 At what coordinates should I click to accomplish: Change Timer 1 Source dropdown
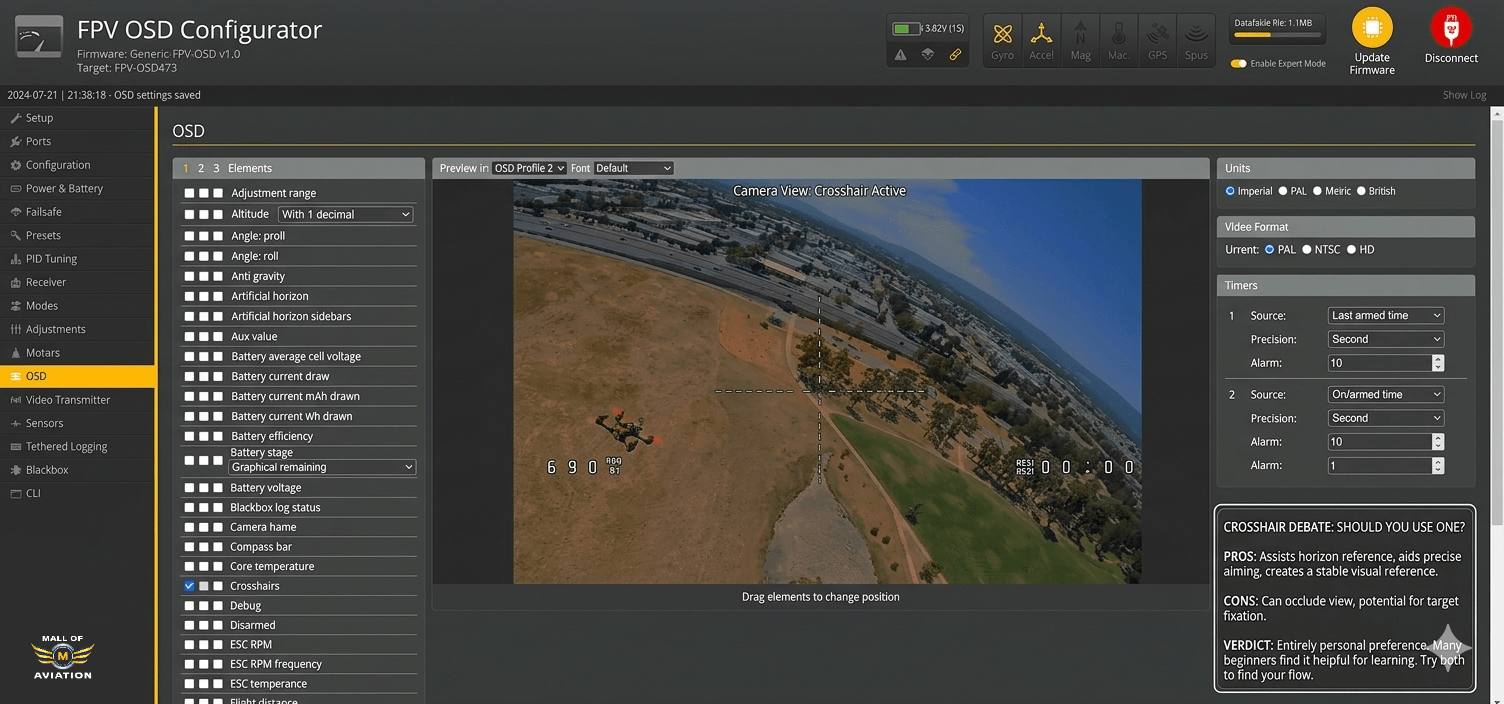[1384, 315]
